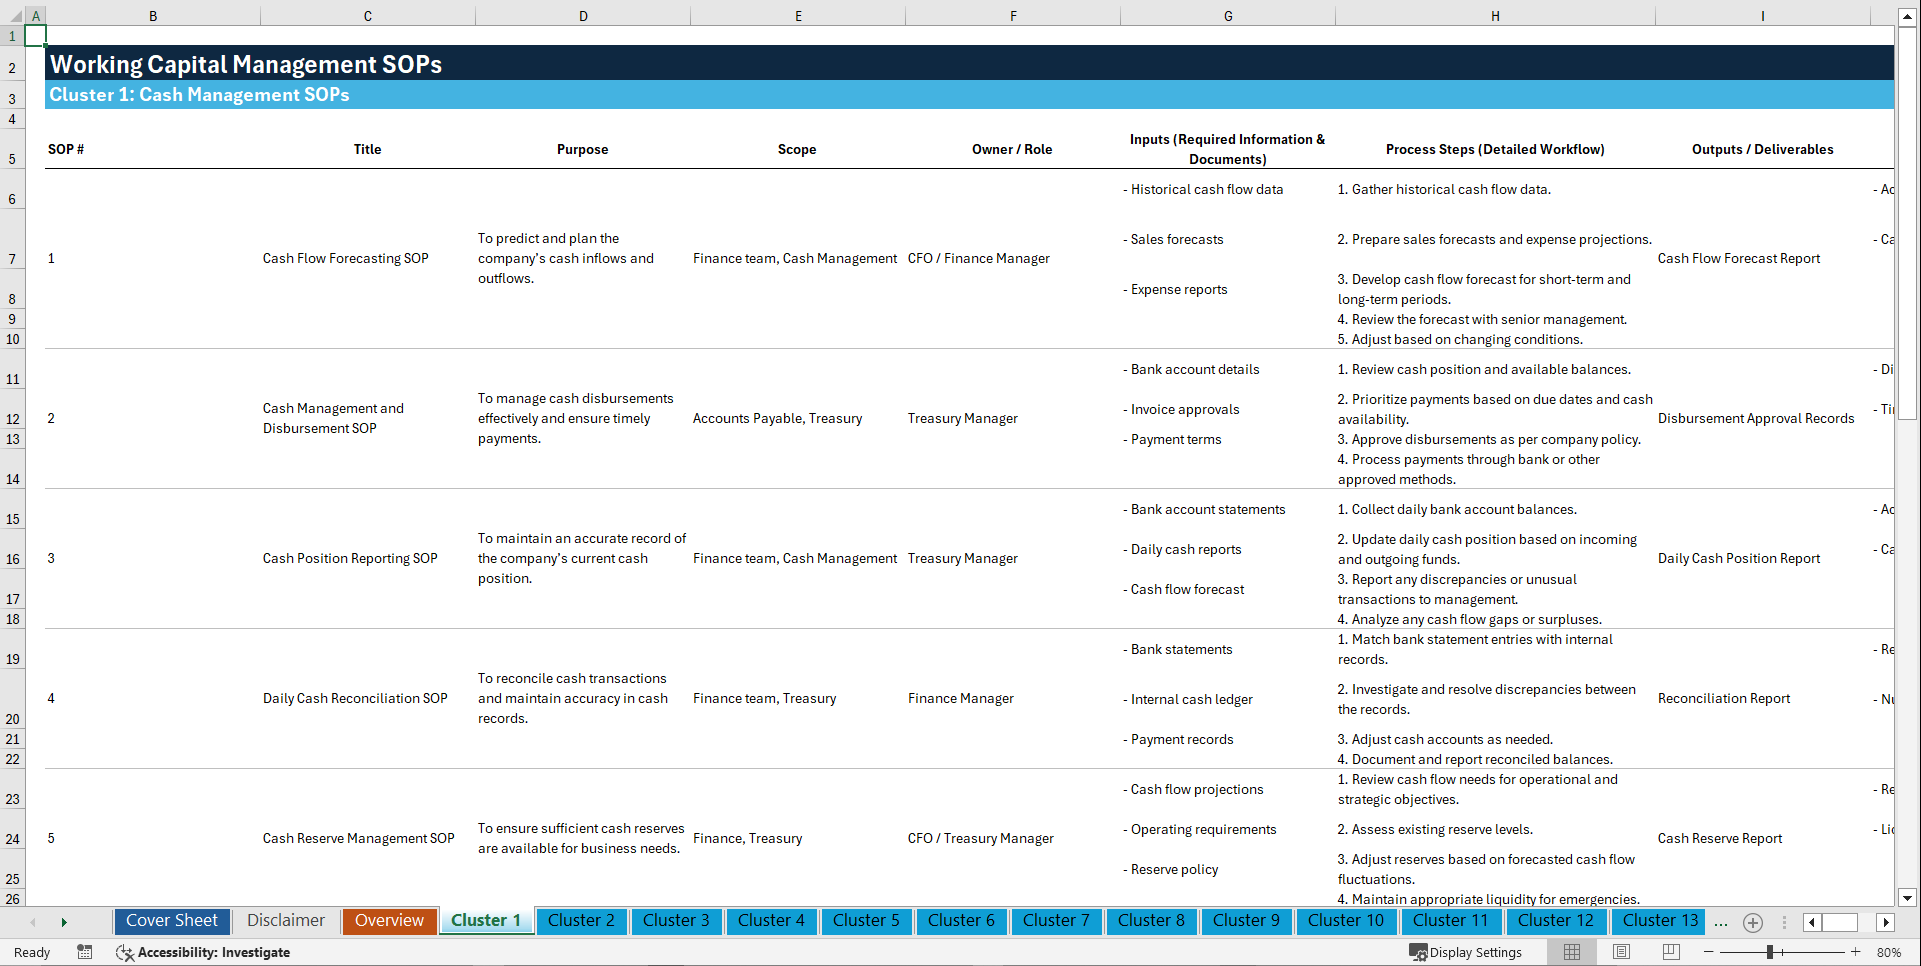The width and height of the screenshot is (1921, 966).
Task: Open the full sheet list via the ellipsis
Action: [1720, 922]
